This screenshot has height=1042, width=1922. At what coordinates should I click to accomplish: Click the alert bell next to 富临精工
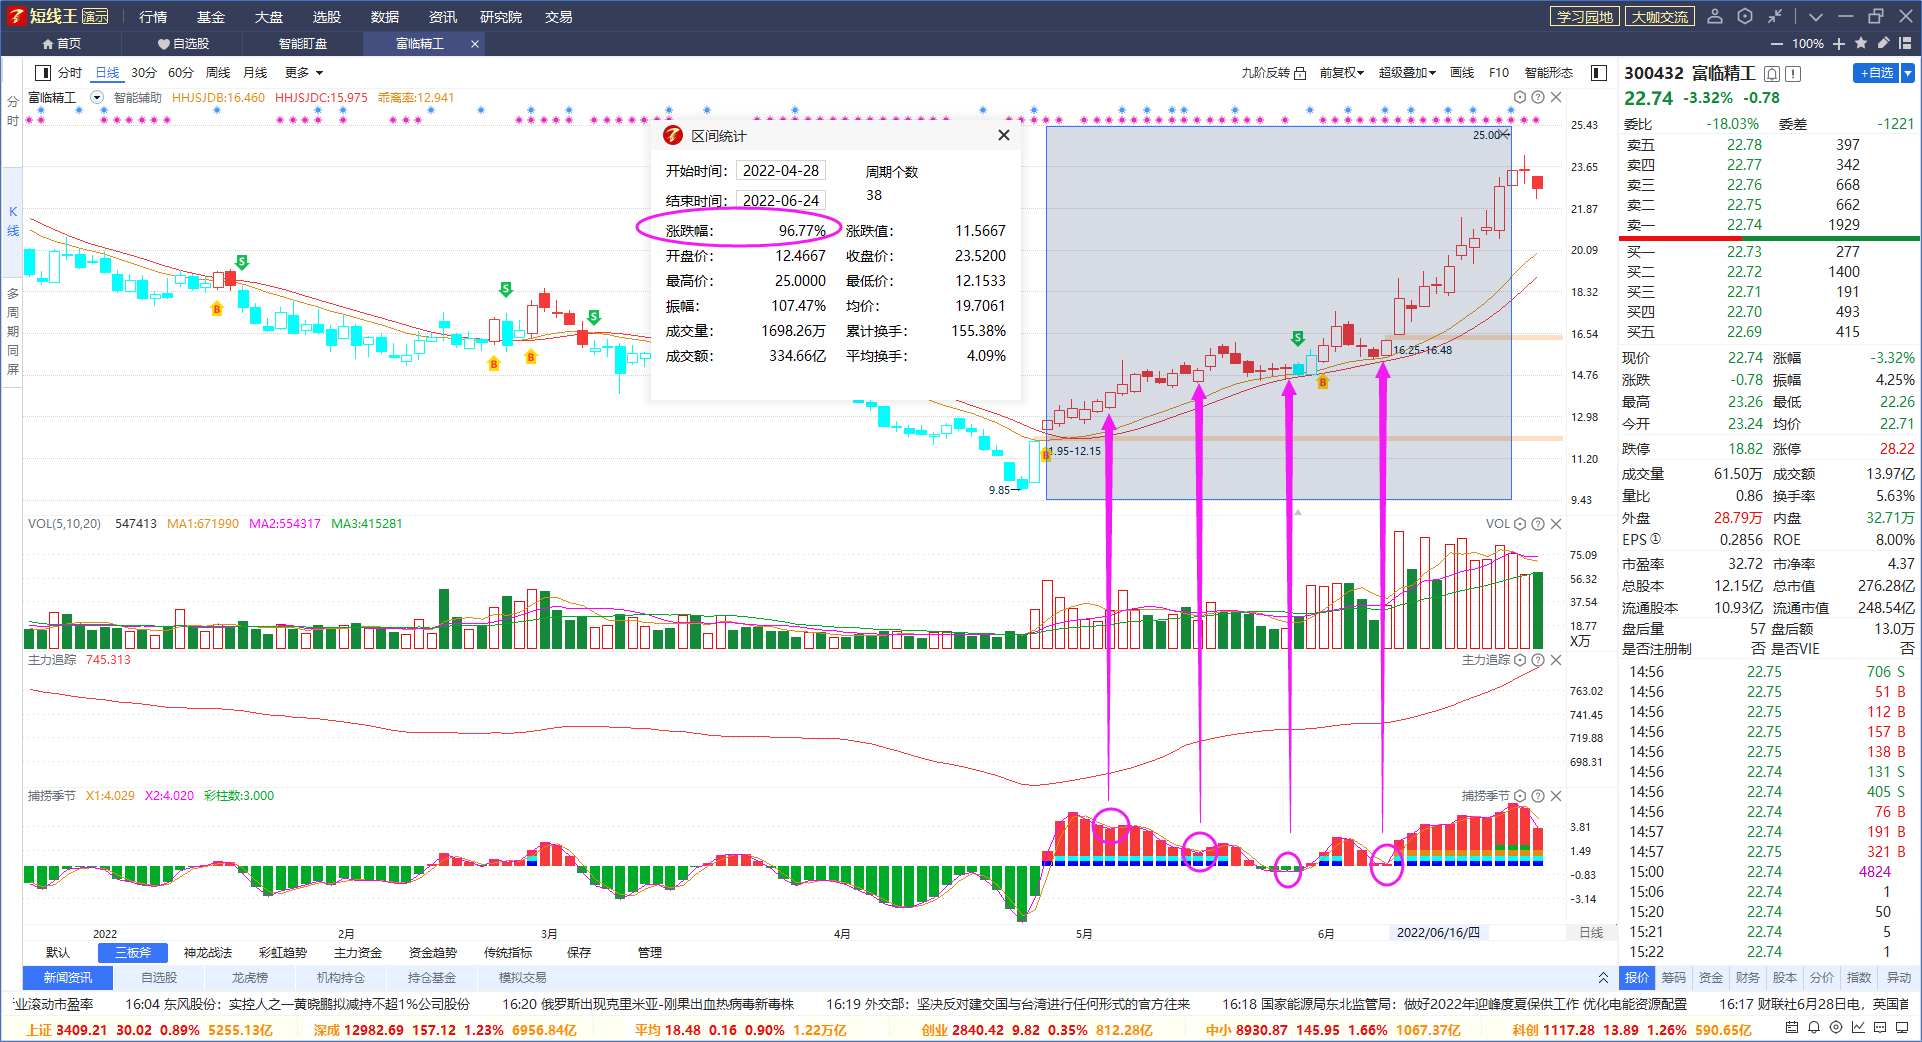tap(1772, 74)
